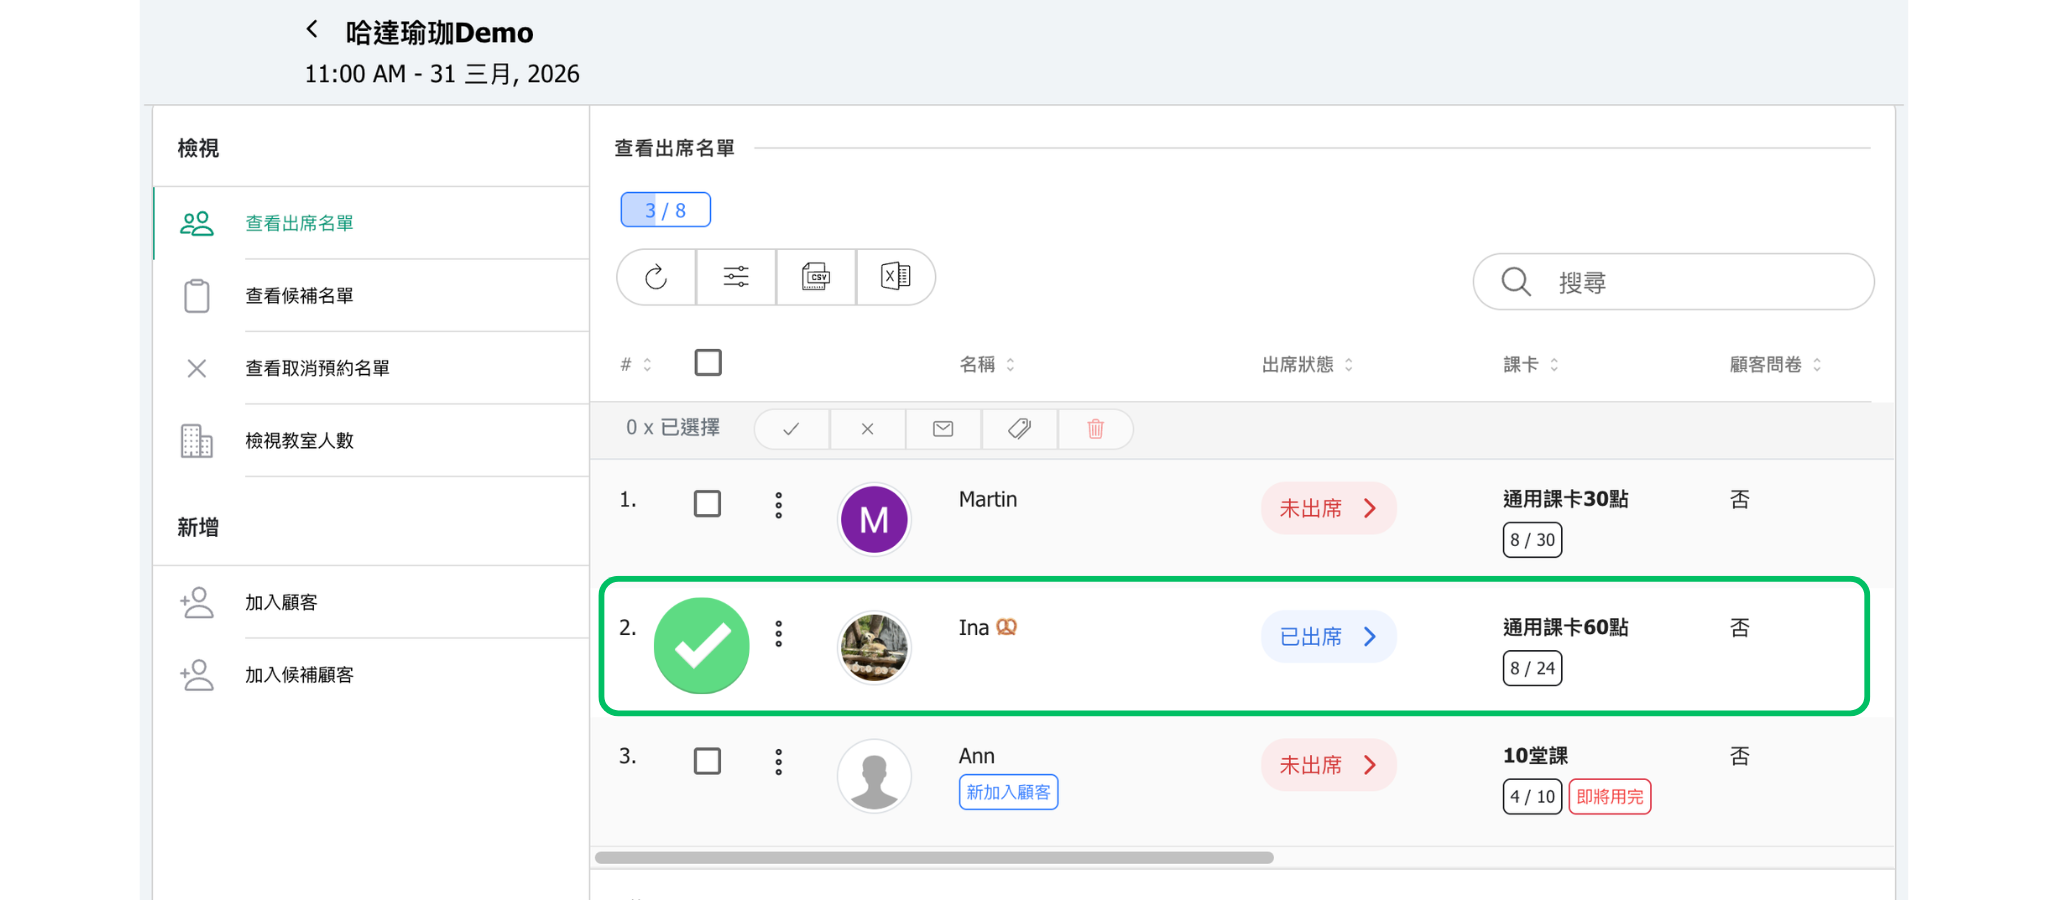Toggle the select-all header checkbox
This screenshot has width=2048, height=900.
[708, 362]
